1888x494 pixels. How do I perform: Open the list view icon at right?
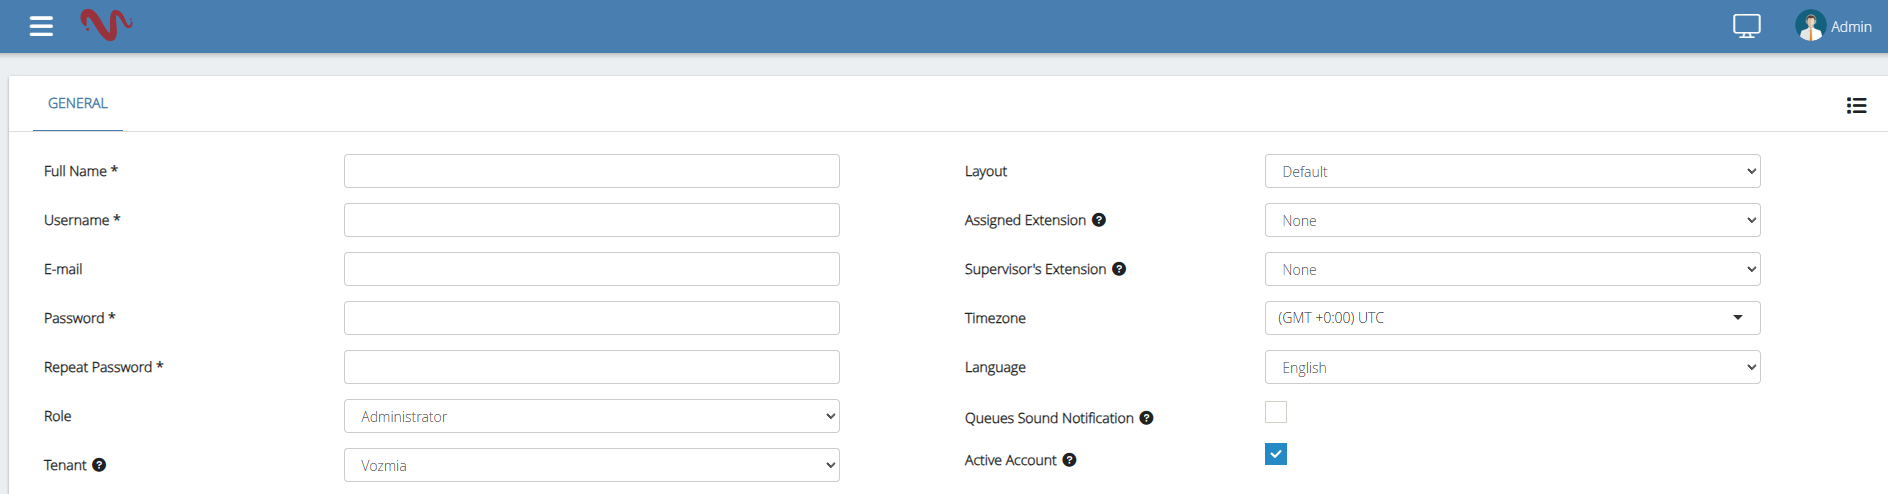click(x=1856, y=105)
